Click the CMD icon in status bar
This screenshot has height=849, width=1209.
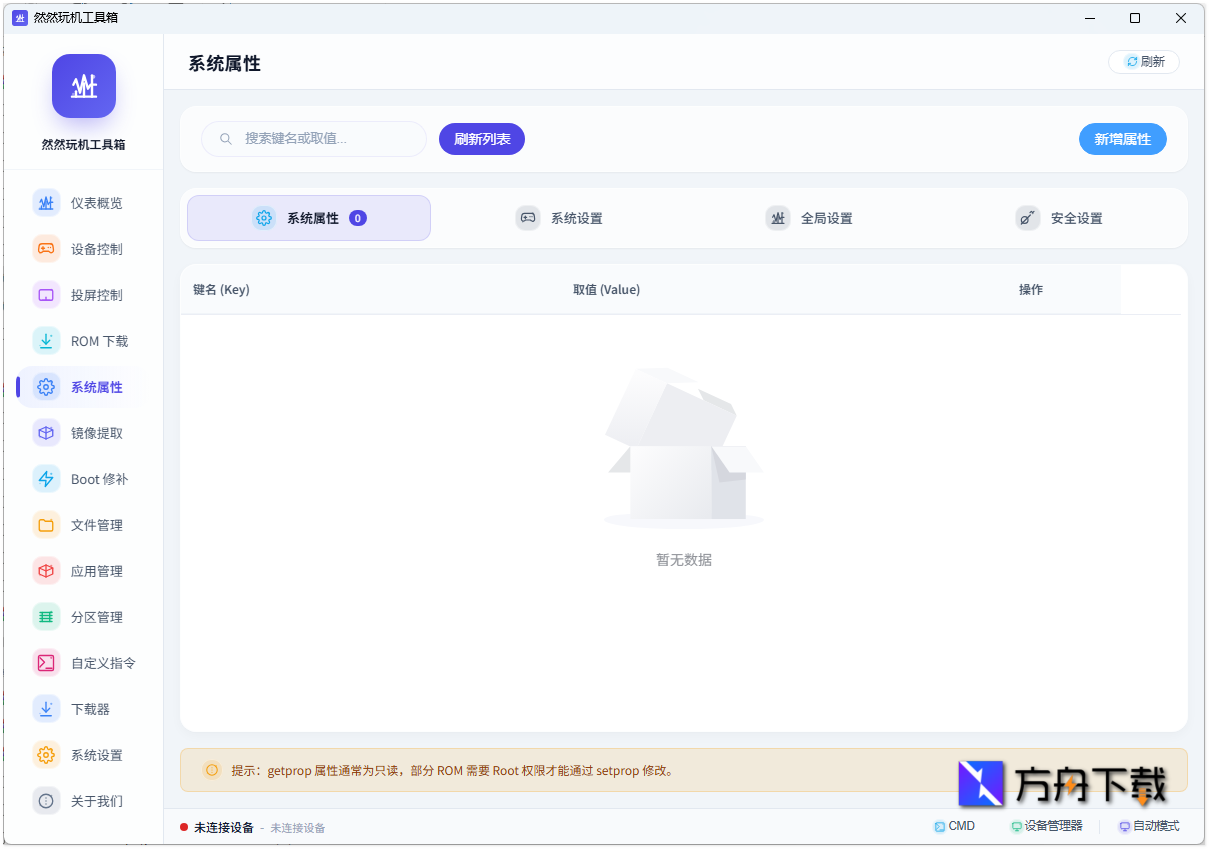point(939,827)
